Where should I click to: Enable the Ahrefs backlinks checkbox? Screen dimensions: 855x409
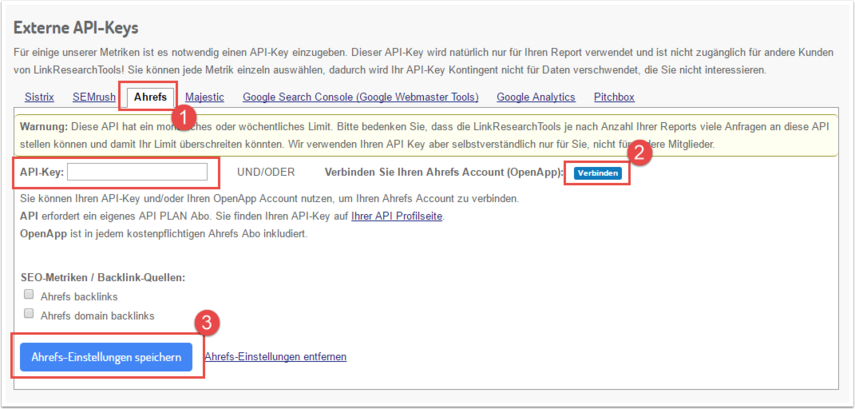point(29,295)
